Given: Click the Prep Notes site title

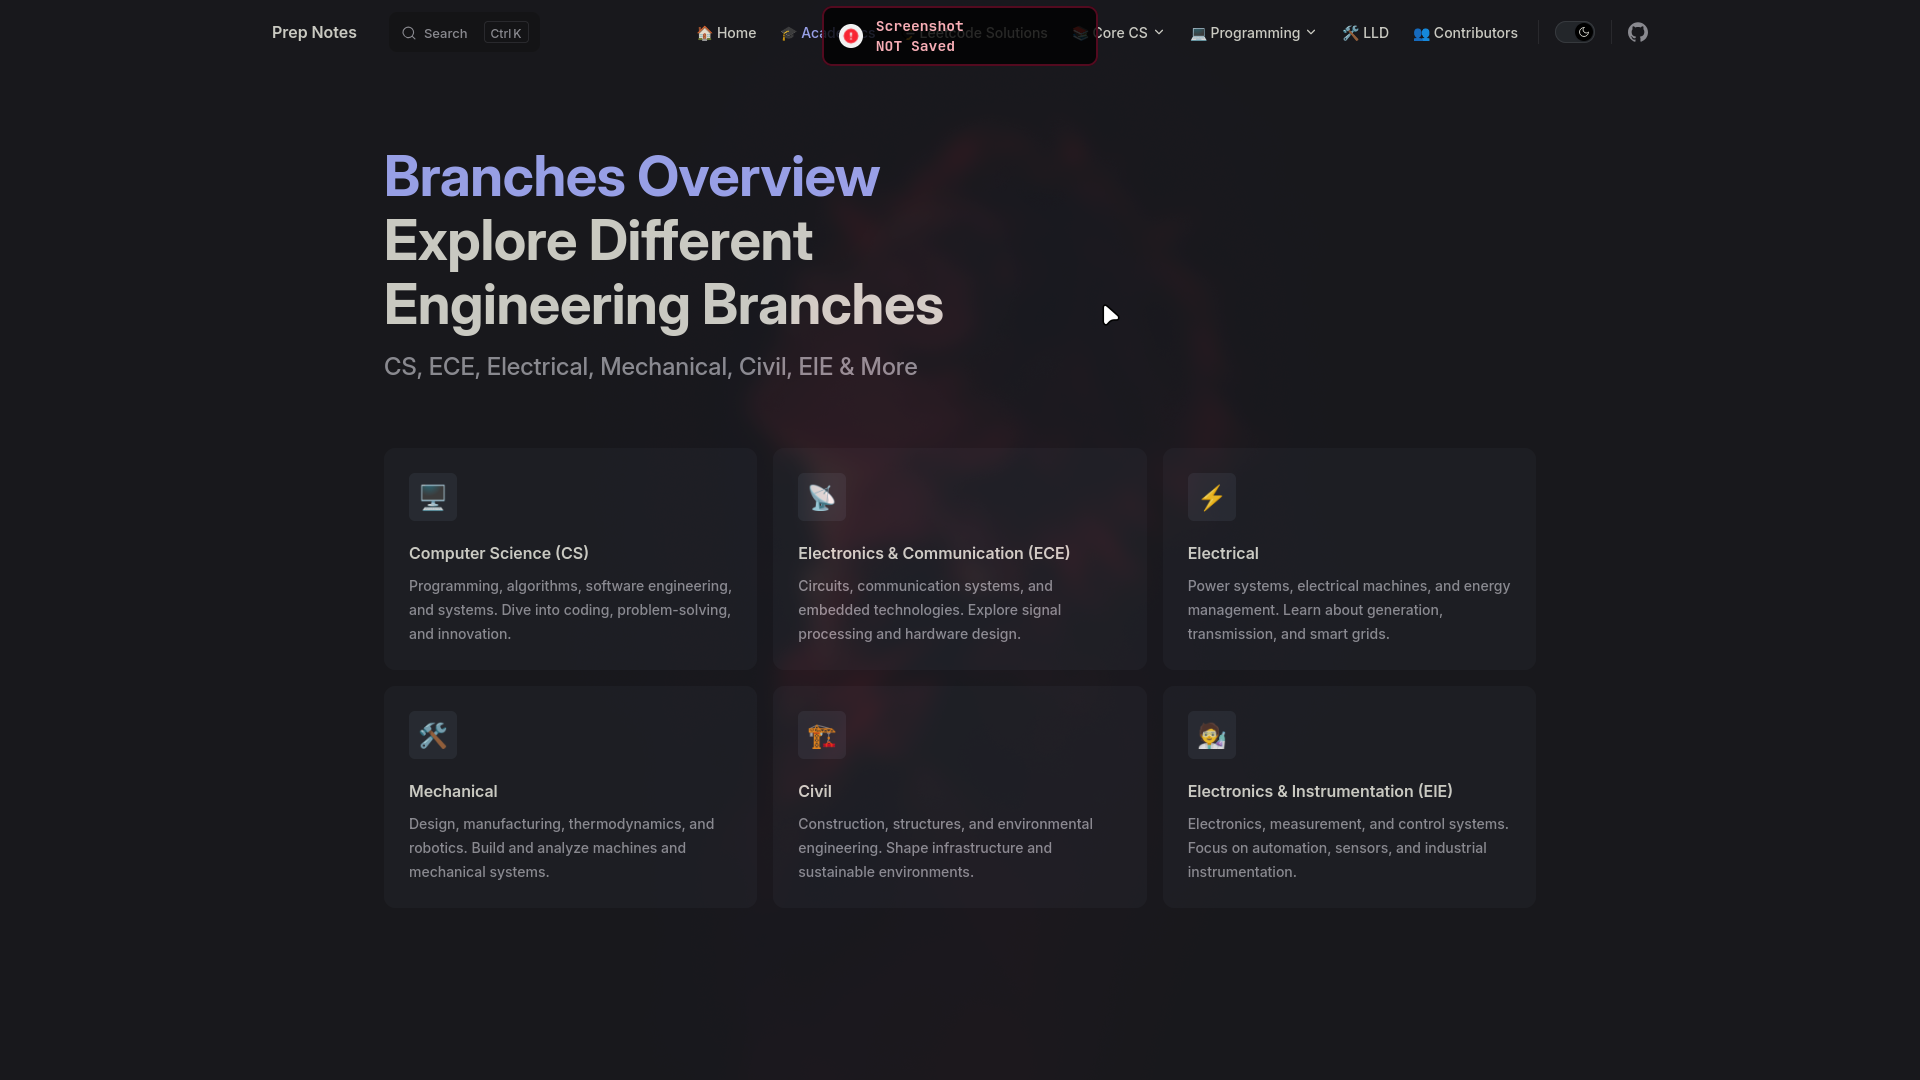Looking at the screenshot, I should 313,32.
